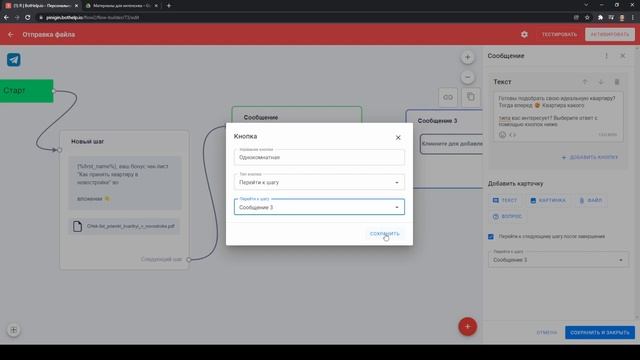Click СОХРАНИТЬ in the Кнопка dialog
Image resolution: width=640 pixels, height=360 pixels.
coord(384,233)
